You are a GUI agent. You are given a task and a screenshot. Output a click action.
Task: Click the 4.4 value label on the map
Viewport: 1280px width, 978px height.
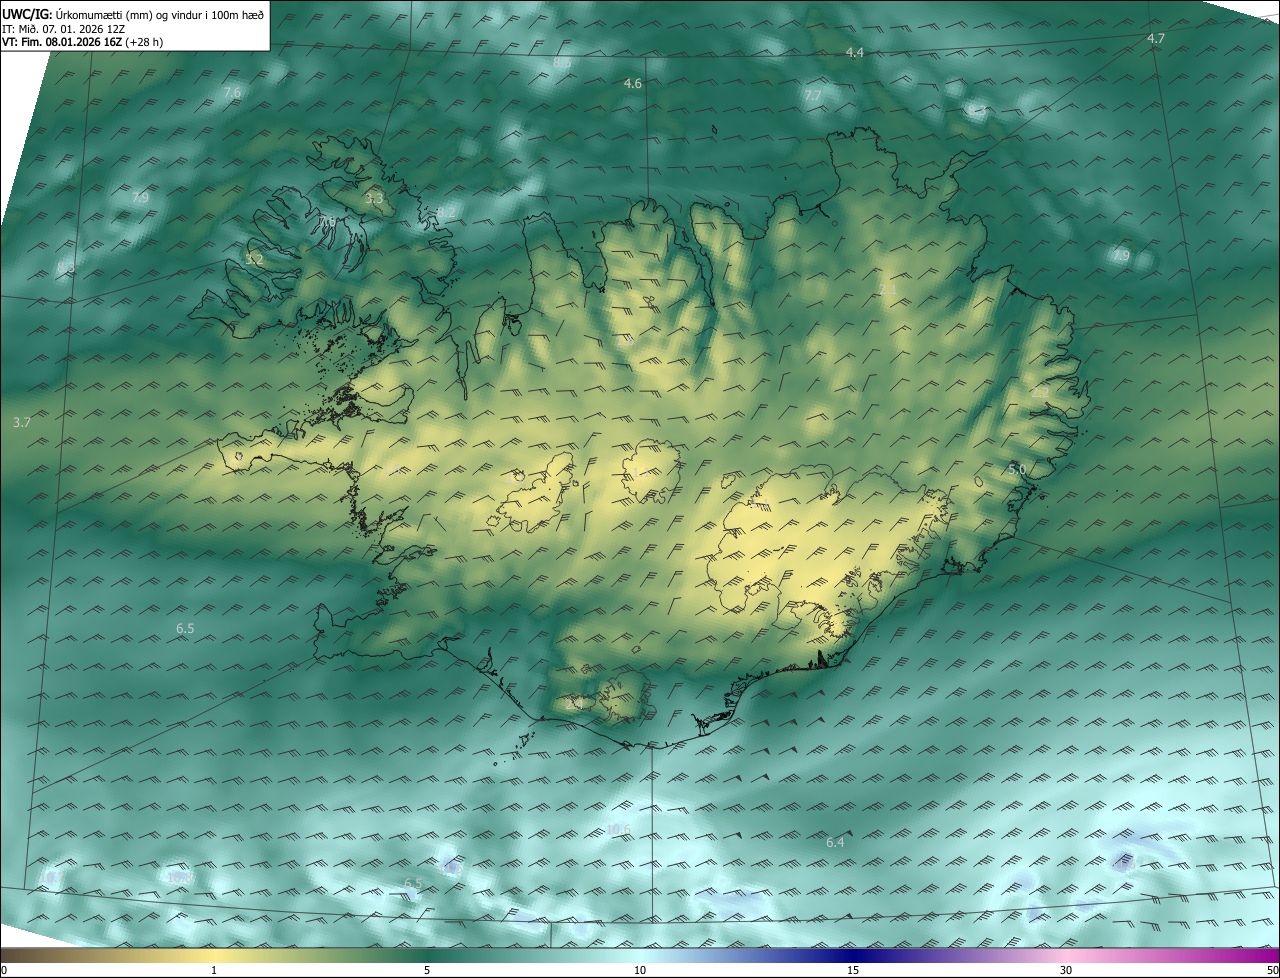[x=854, y=52]
